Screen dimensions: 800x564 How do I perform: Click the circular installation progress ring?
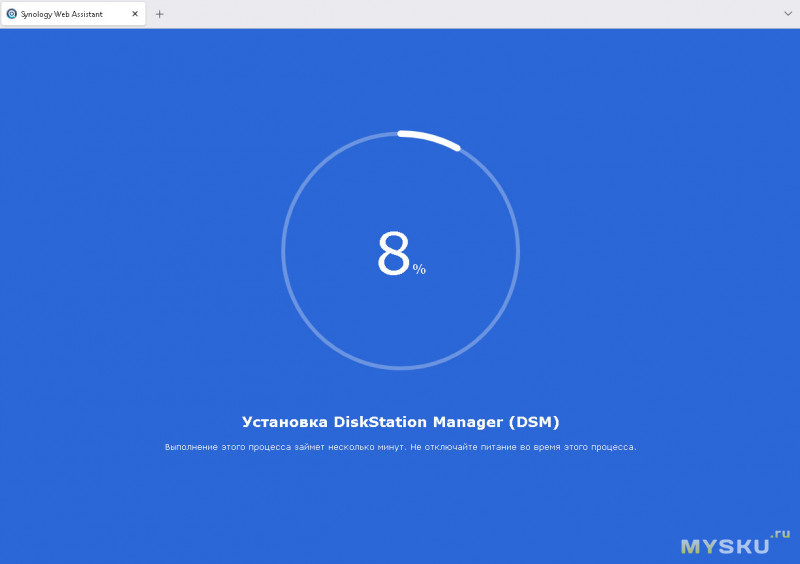point(401,250)
